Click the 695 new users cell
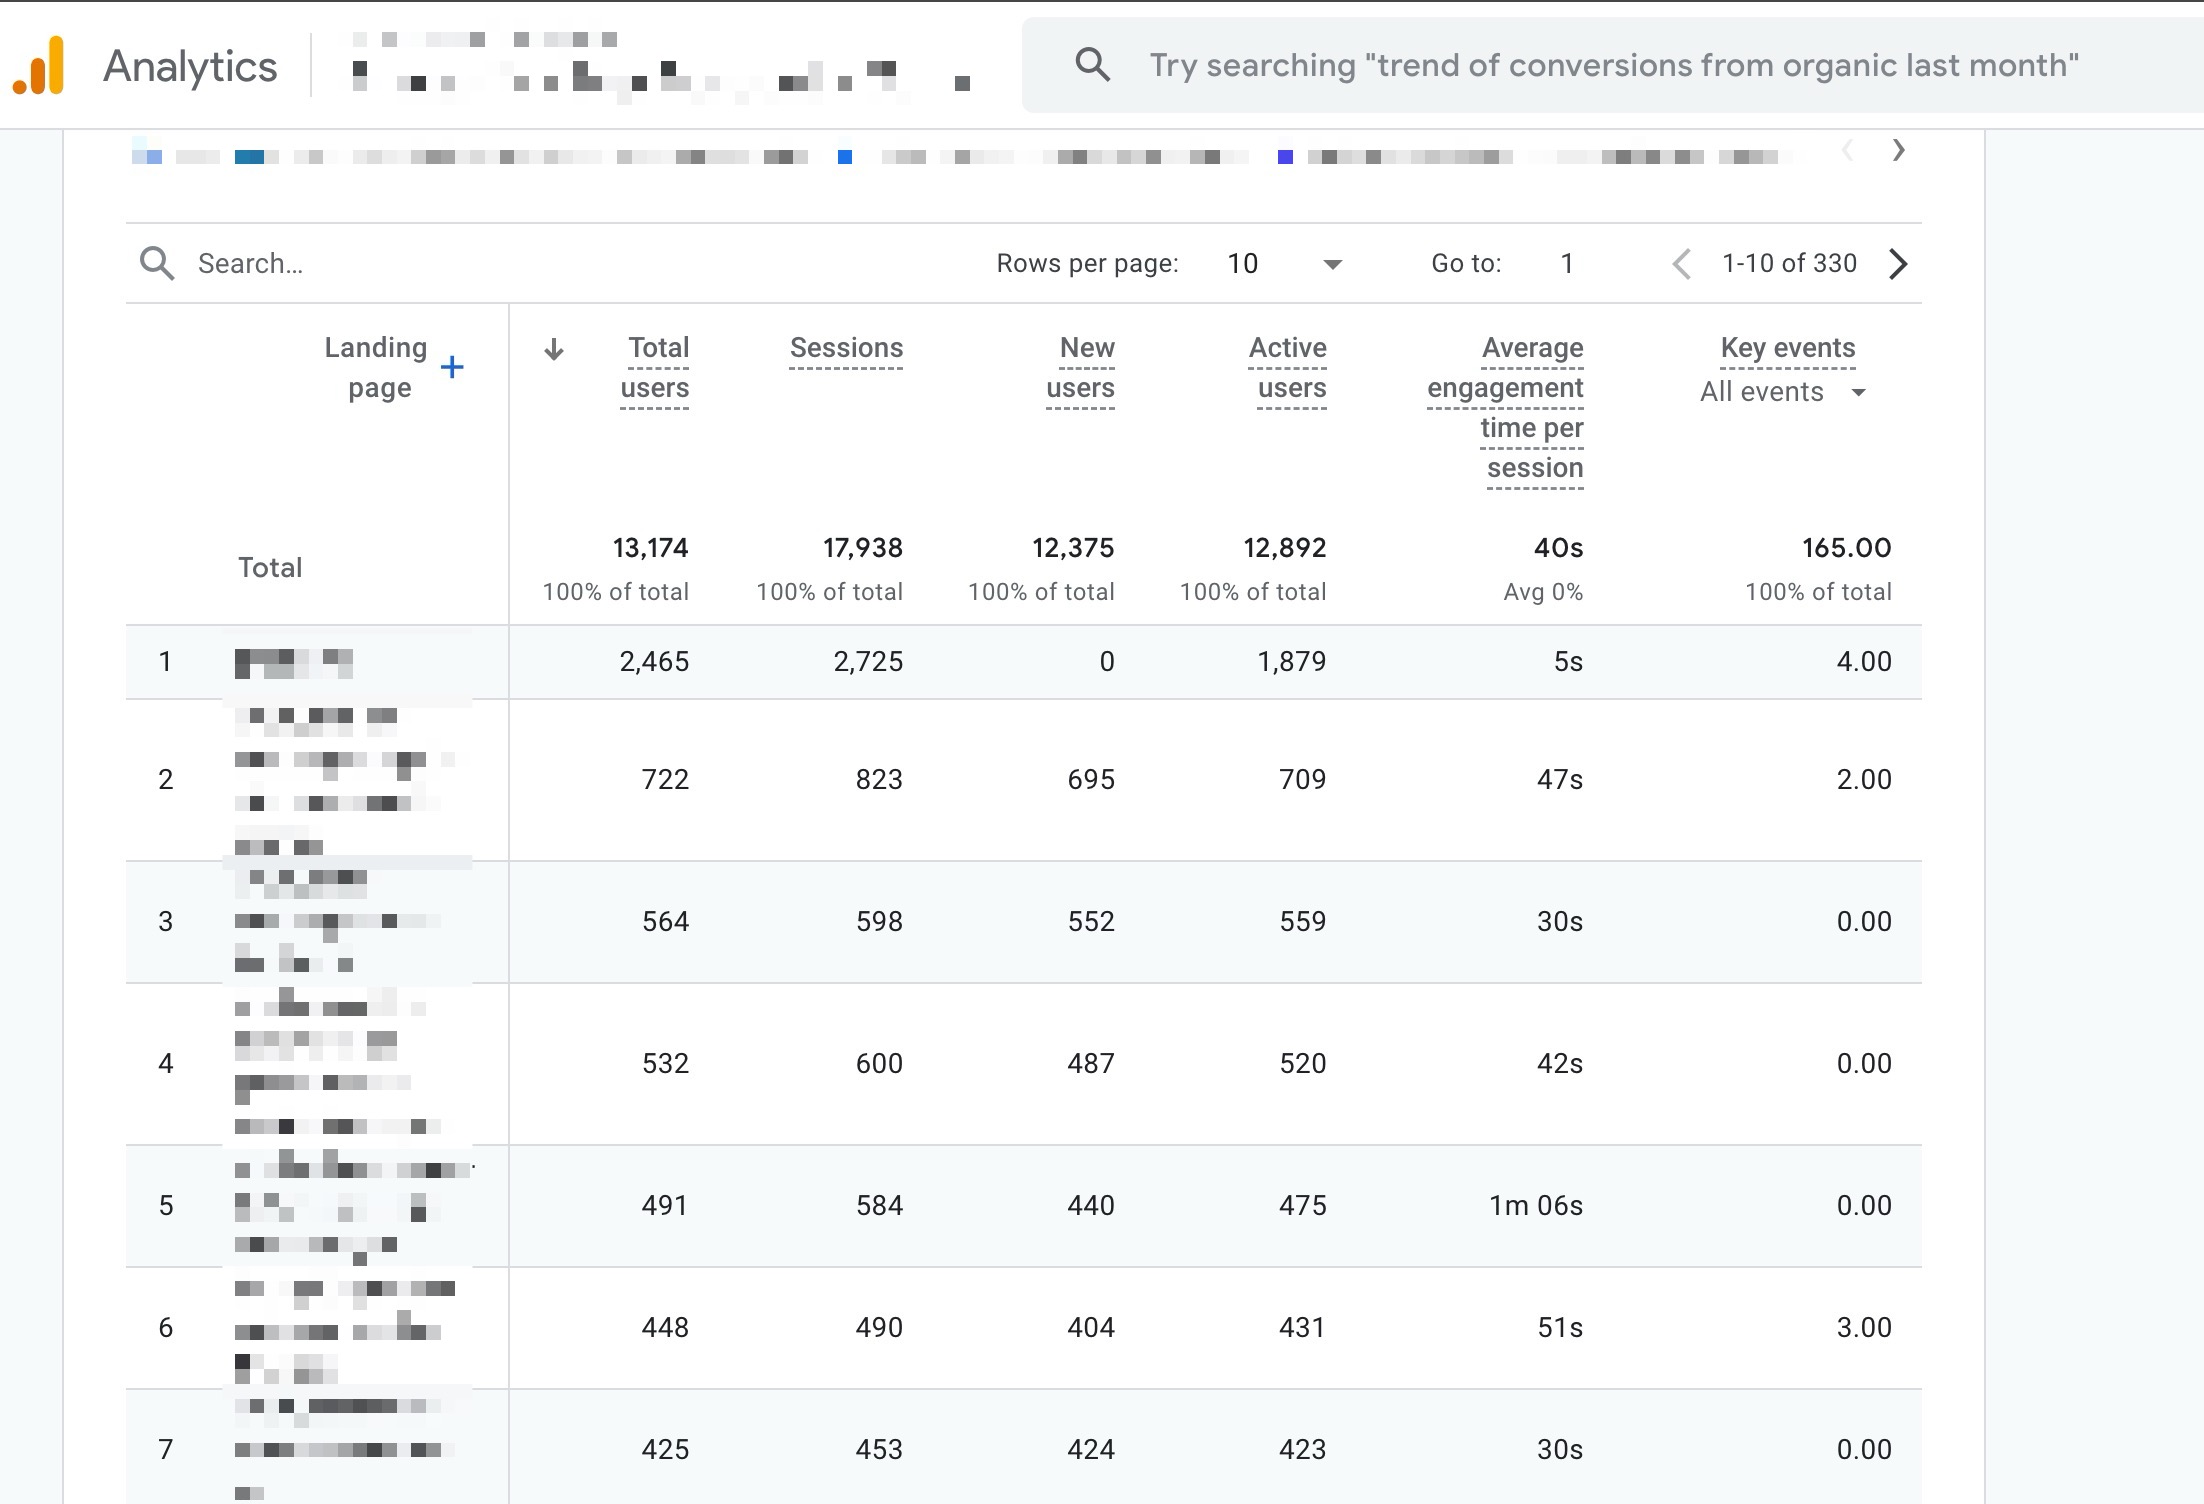 tap(1091, 780)
